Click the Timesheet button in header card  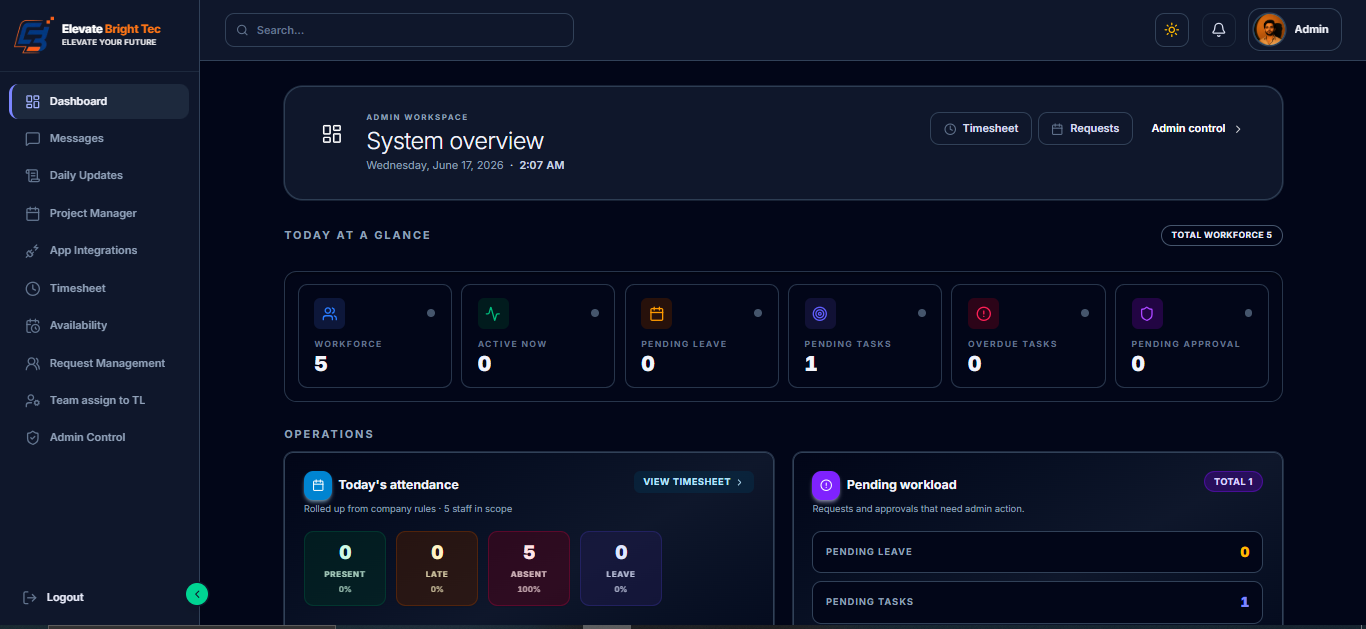981,129
